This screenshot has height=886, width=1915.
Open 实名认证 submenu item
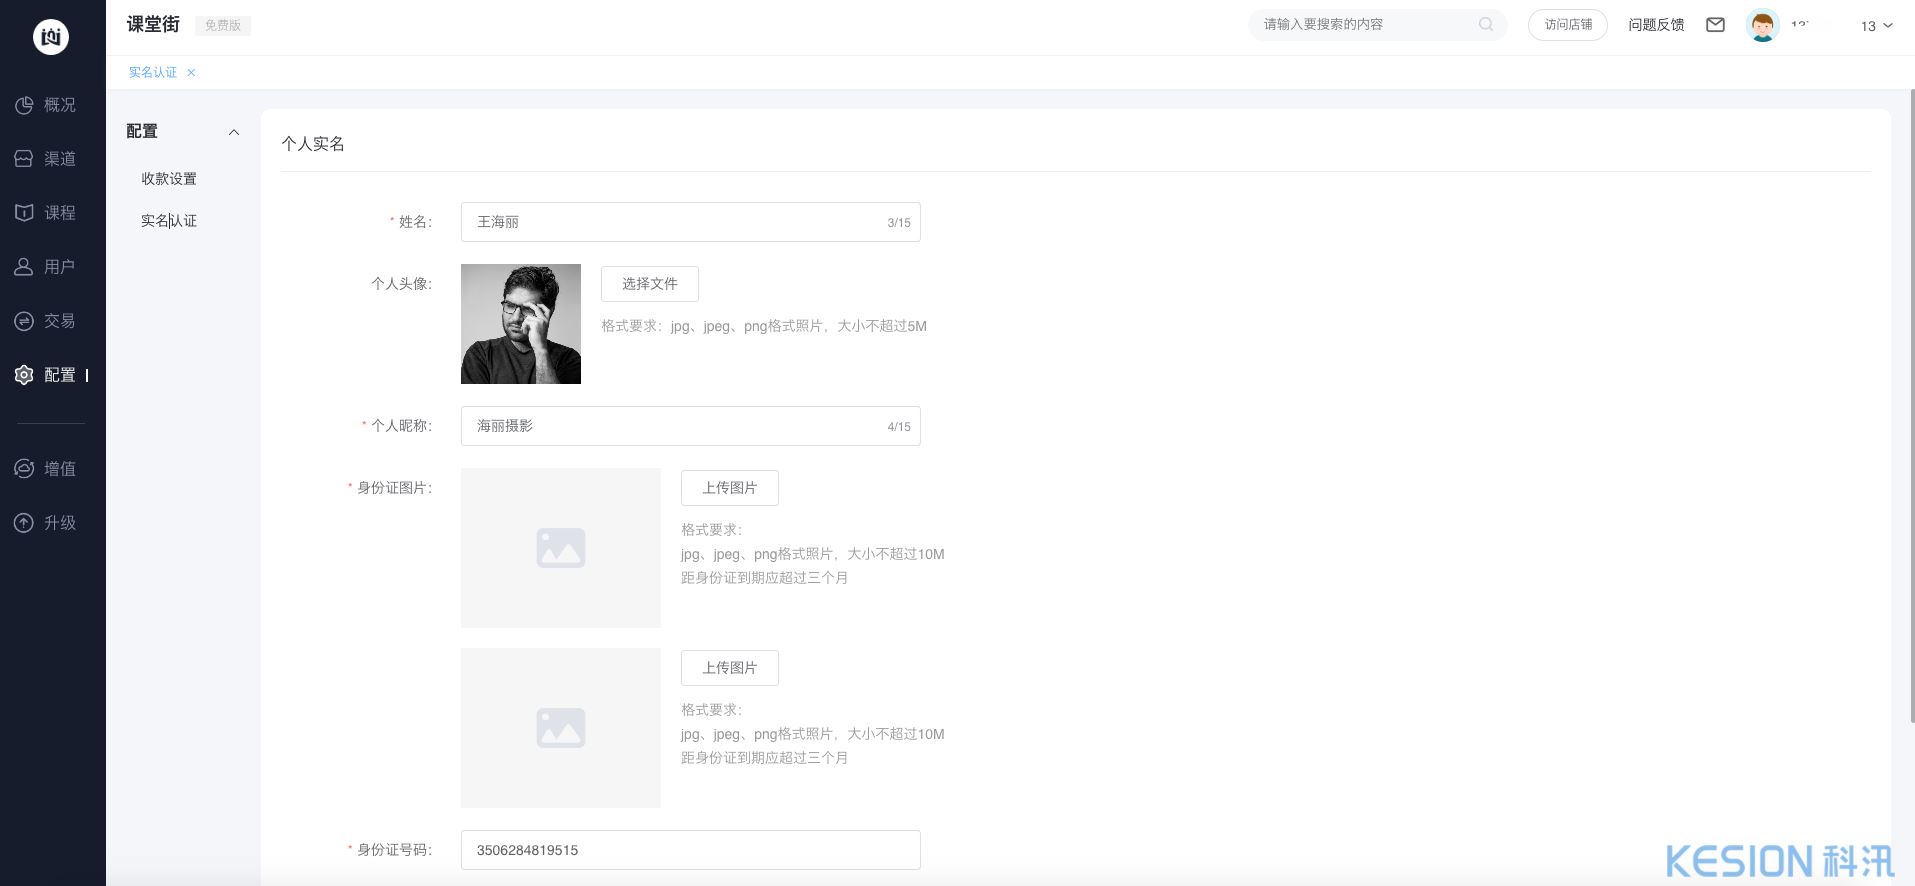(x=169, y=221)
